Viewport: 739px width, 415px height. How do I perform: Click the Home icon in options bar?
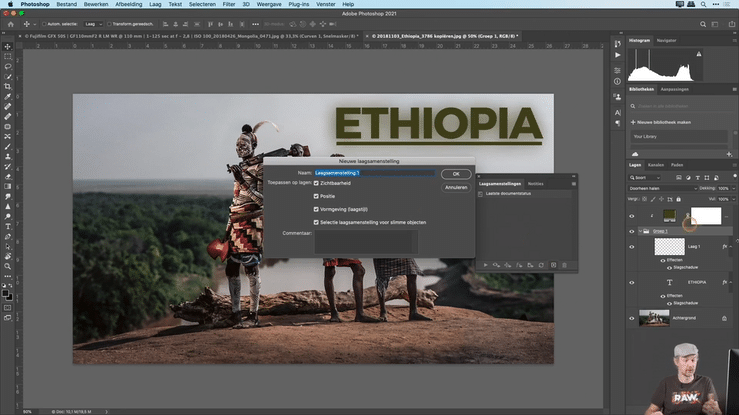pyautogui.click(x=11, y=24)
